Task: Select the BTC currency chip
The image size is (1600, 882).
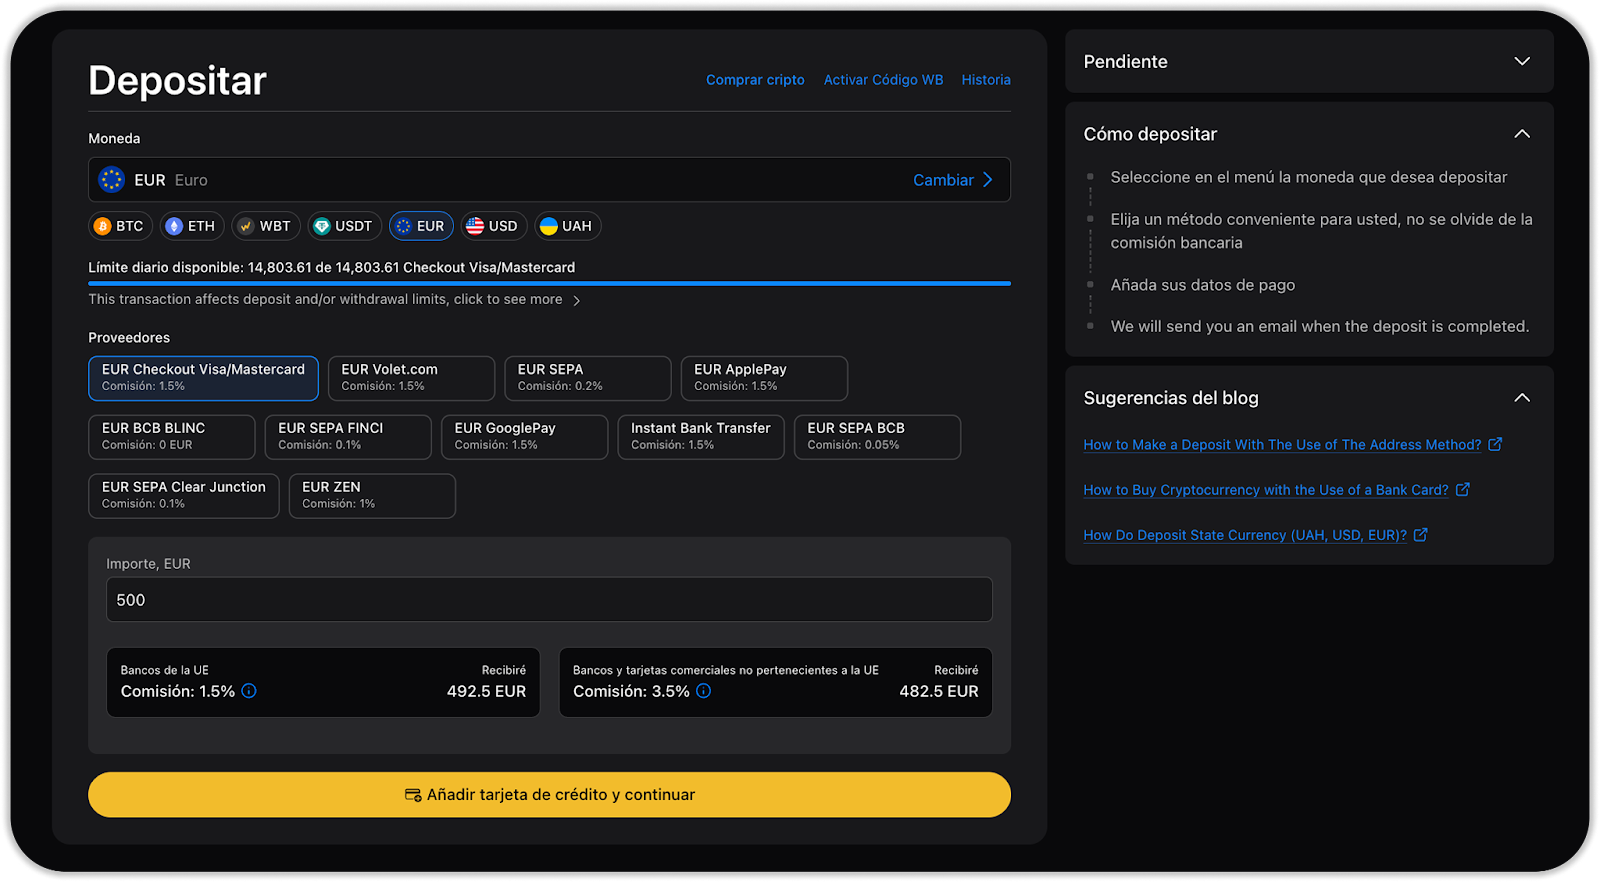Action: (x=119, y=226)
